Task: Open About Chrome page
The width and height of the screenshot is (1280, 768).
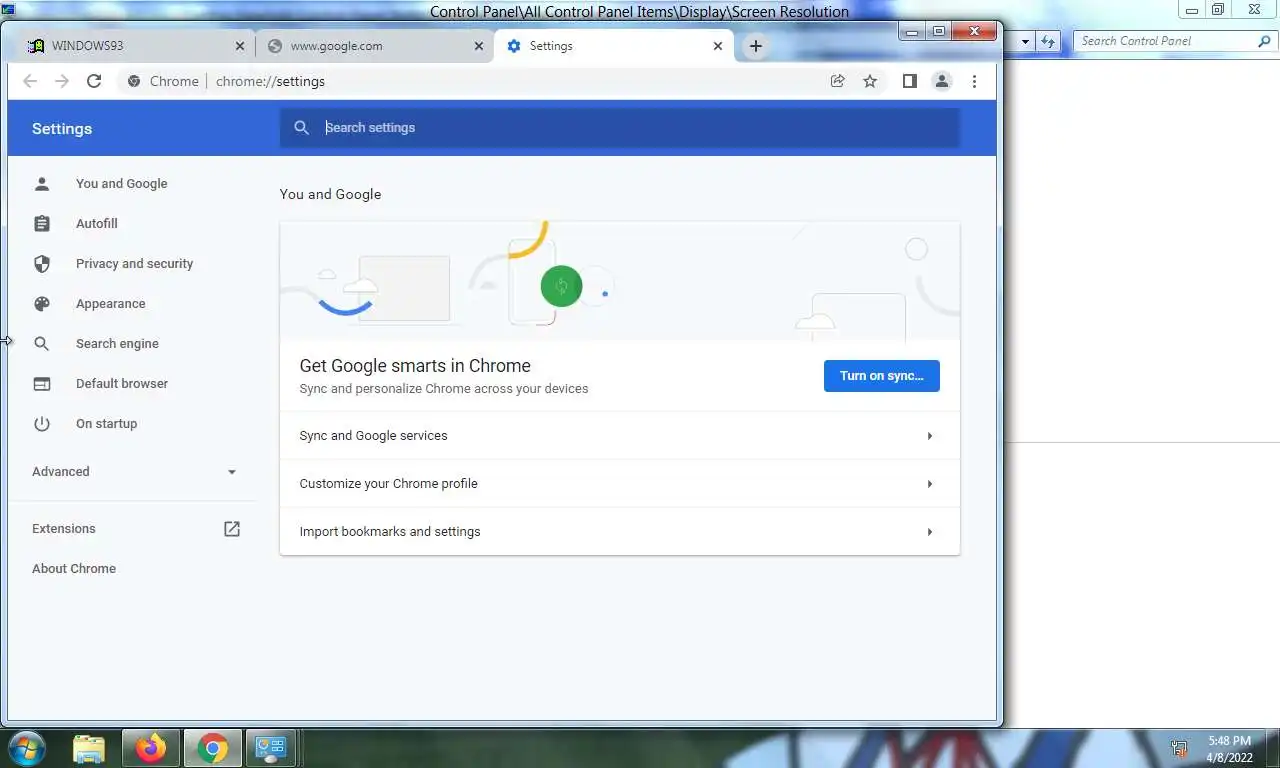Action: click(x=74, y=569)
